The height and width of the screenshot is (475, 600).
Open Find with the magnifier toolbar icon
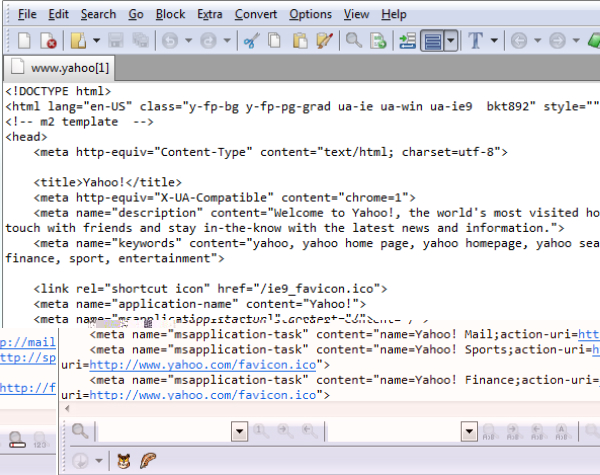tap(354, 40)
